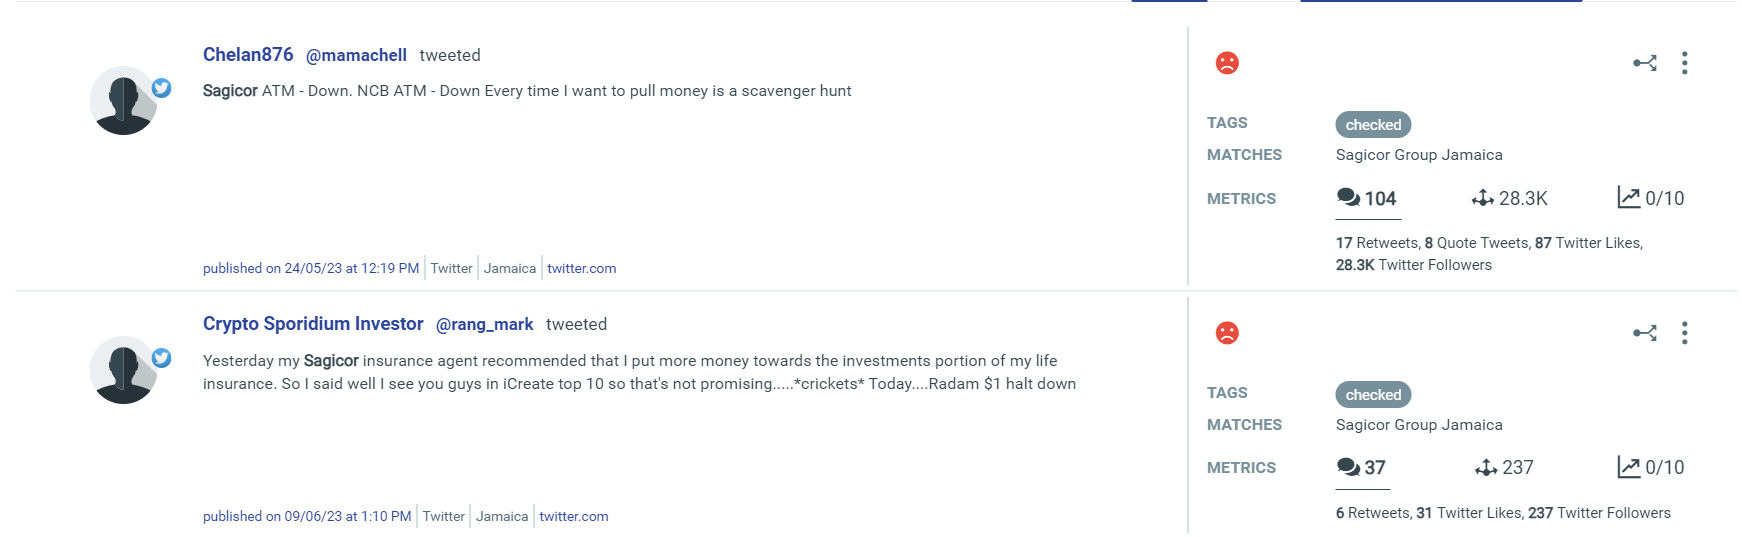This screenshot has height=537, width=1742.
Task: Click the 104 engagement comments metric
Action: (1367, 198)
